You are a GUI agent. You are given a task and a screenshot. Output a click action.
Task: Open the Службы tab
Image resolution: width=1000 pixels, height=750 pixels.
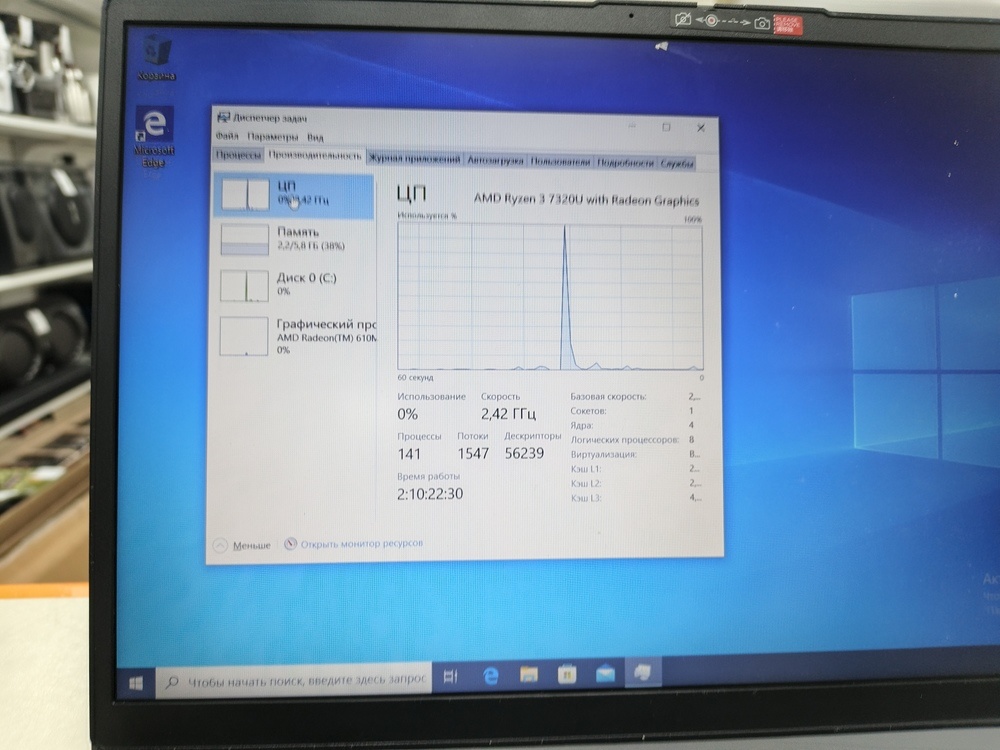(676, 164)
